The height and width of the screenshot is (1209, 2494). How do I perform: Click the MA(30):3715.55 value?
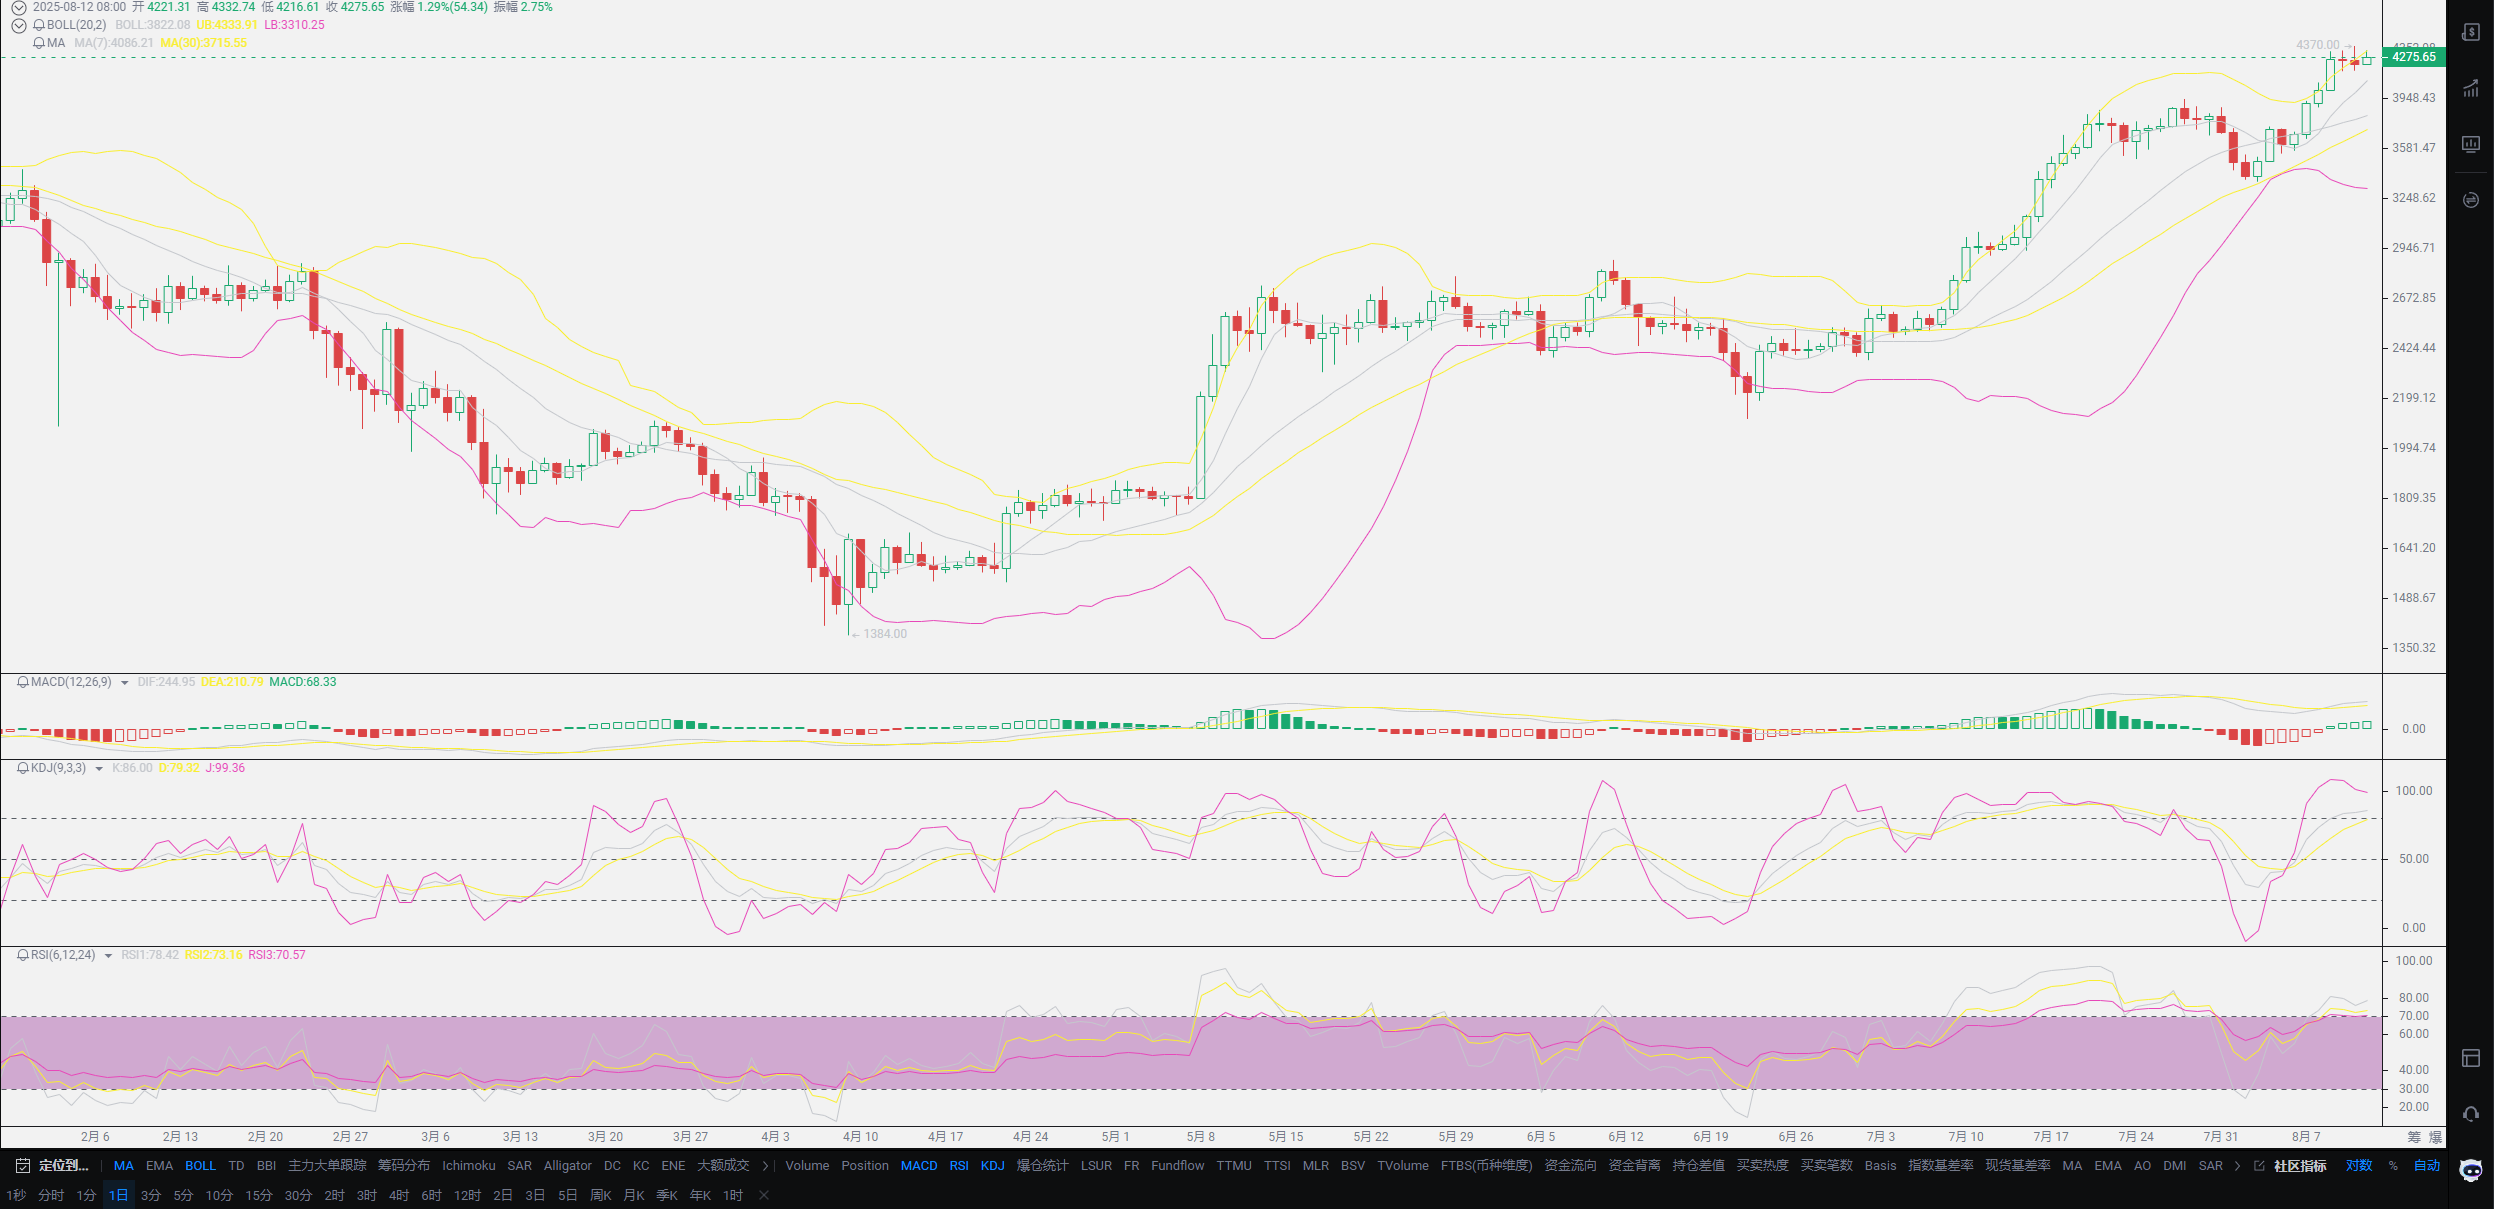click(203, 43)
